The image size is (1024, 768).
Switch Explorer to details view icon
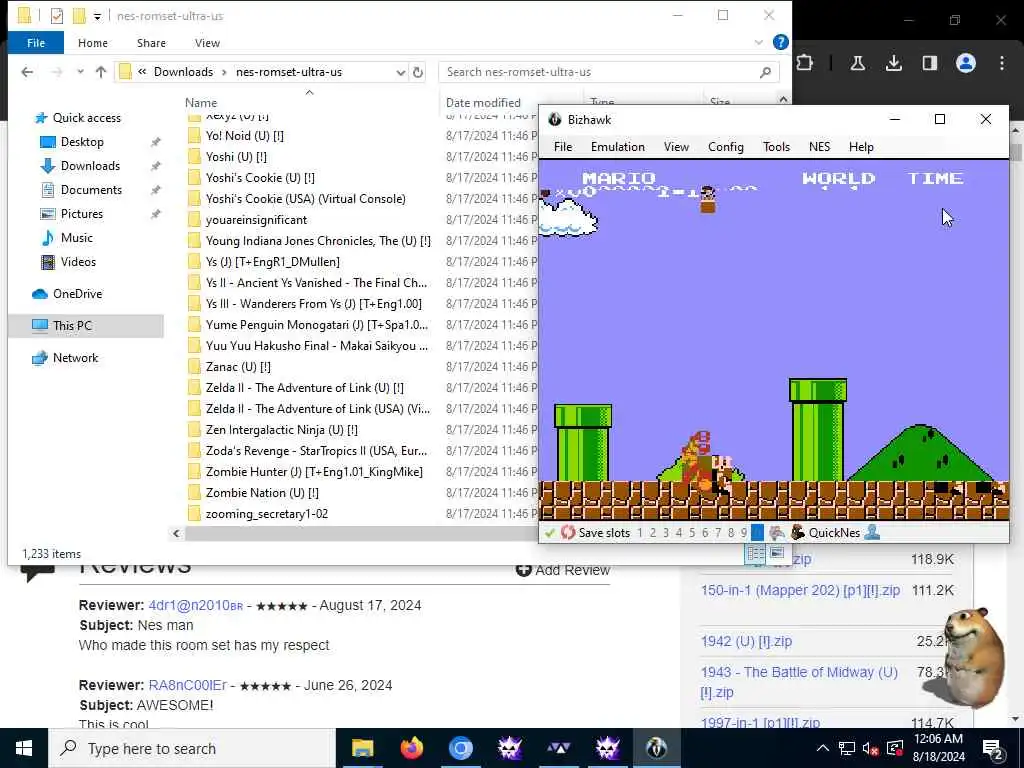pyautogui.click(x=756, y=553)
